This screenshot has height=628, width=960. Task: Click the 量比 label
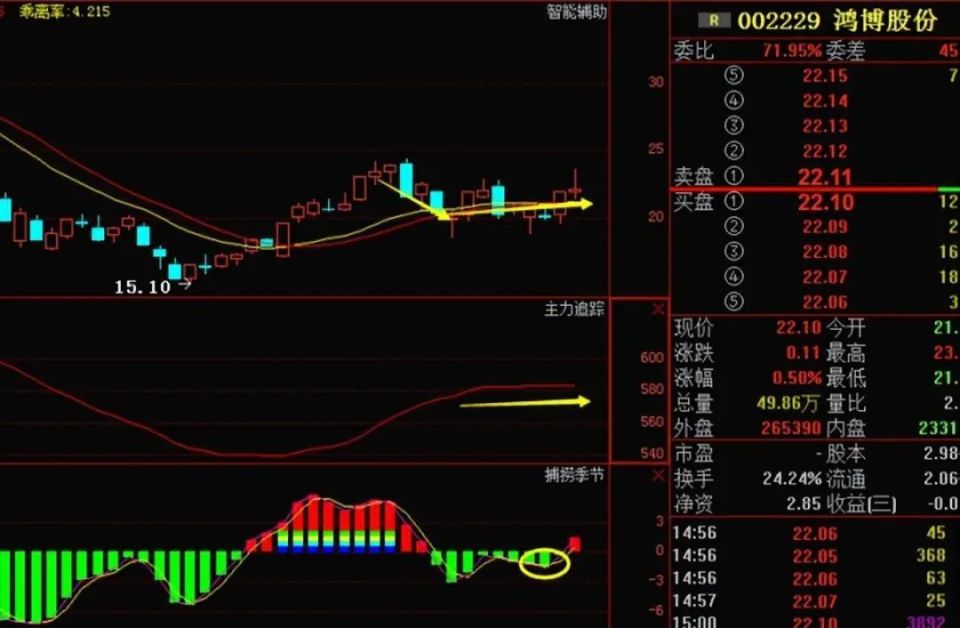[x=846, y=403]
